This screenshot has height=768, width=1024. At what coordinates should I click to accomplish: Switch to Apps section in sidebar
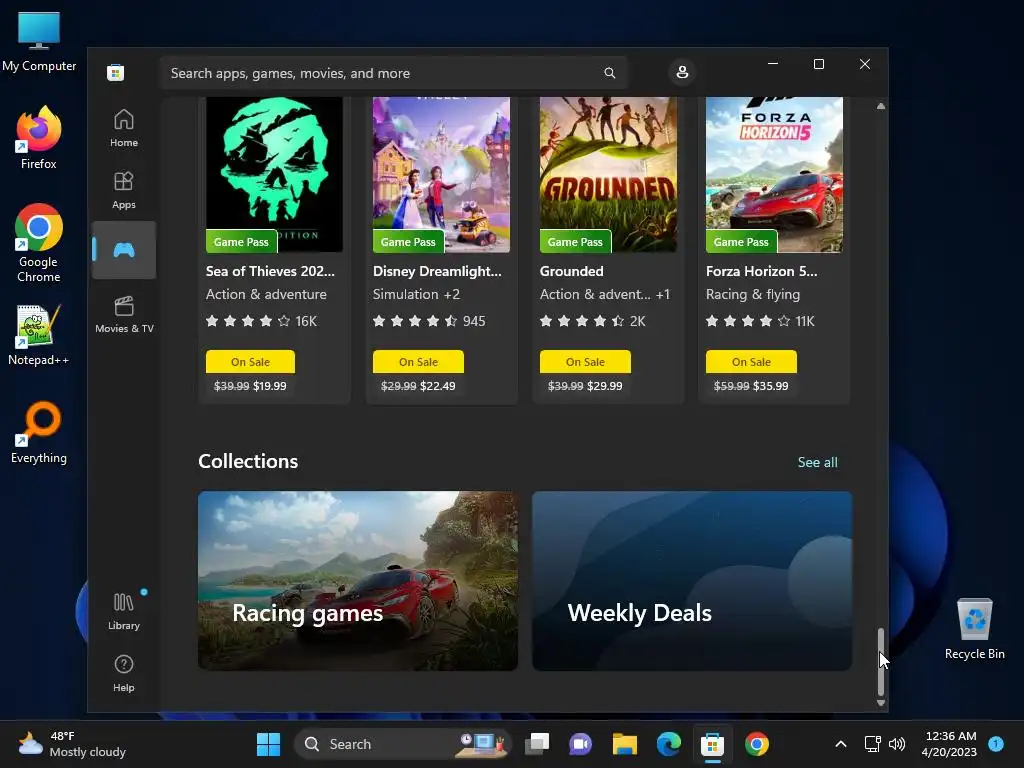(x=123, y=190)
